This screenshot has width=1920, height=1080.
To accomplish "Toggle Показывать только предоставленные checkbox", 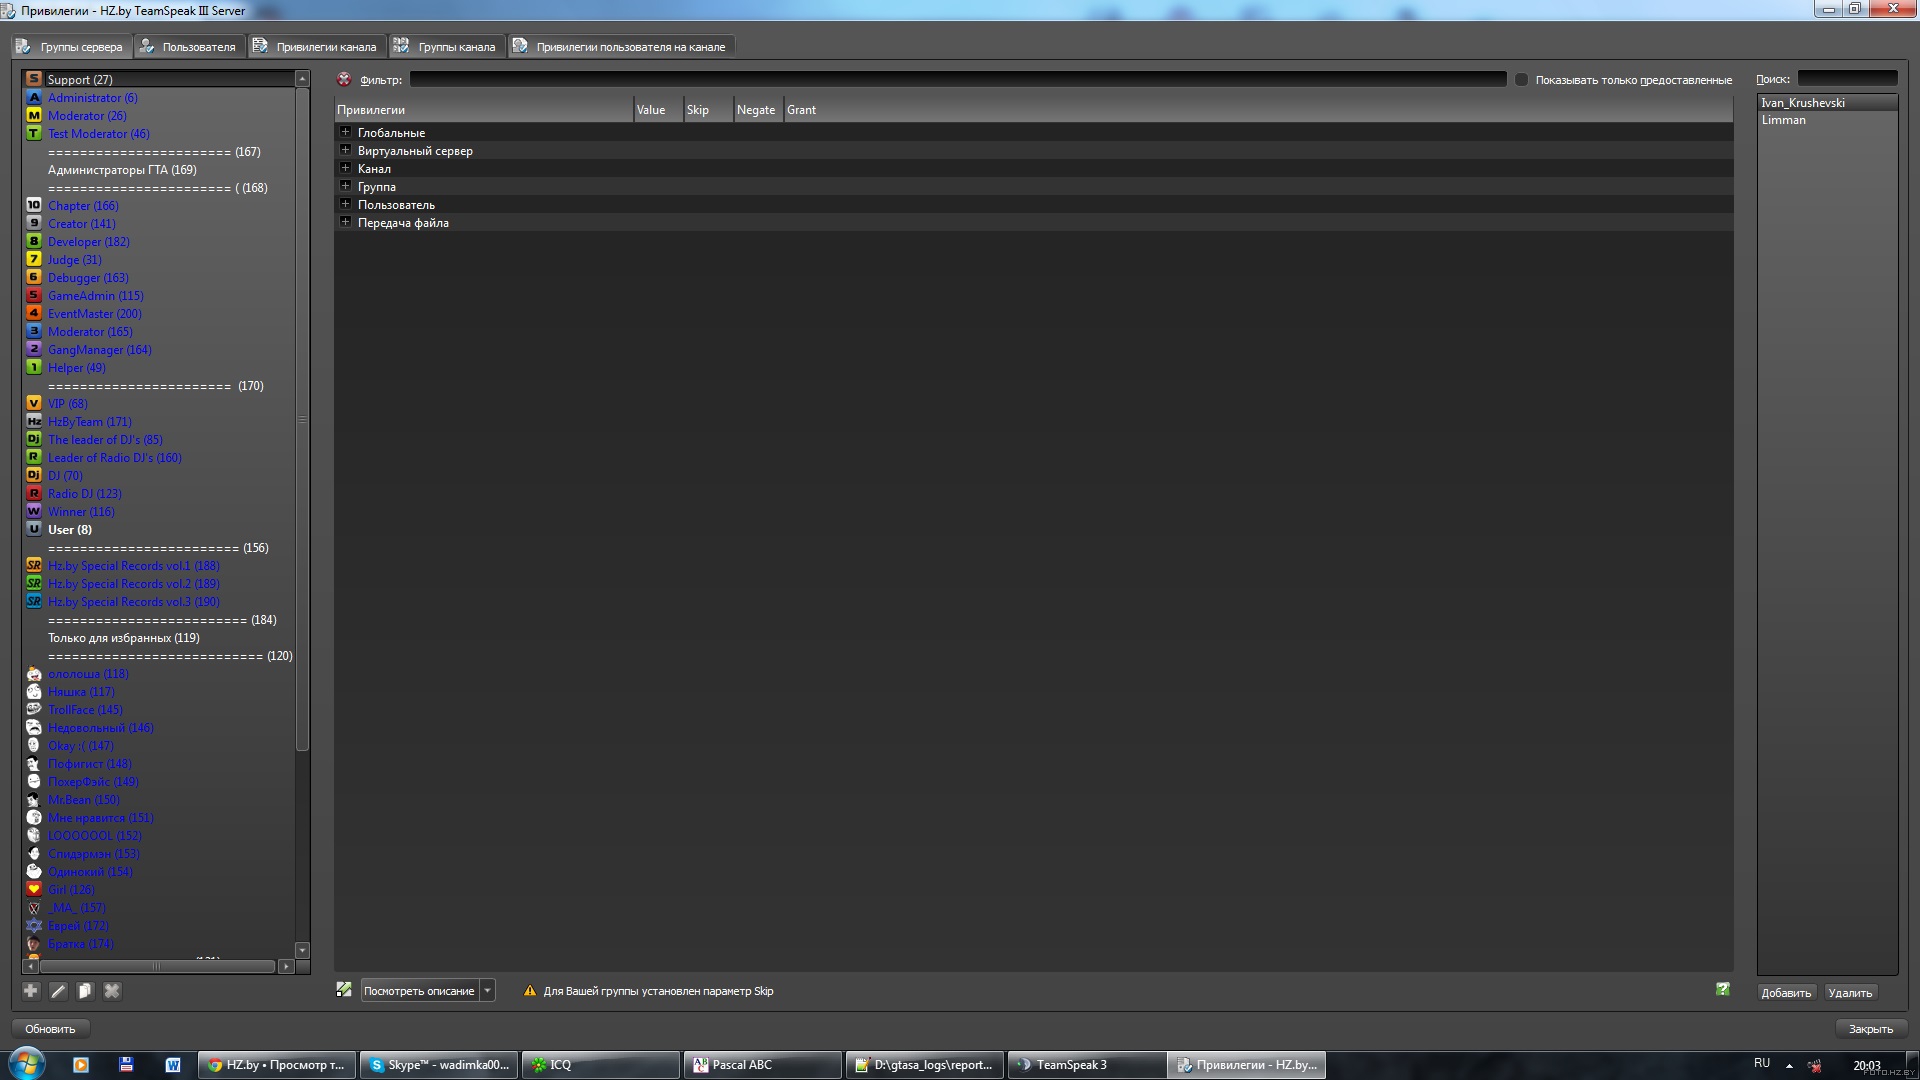I will 1521,79.
